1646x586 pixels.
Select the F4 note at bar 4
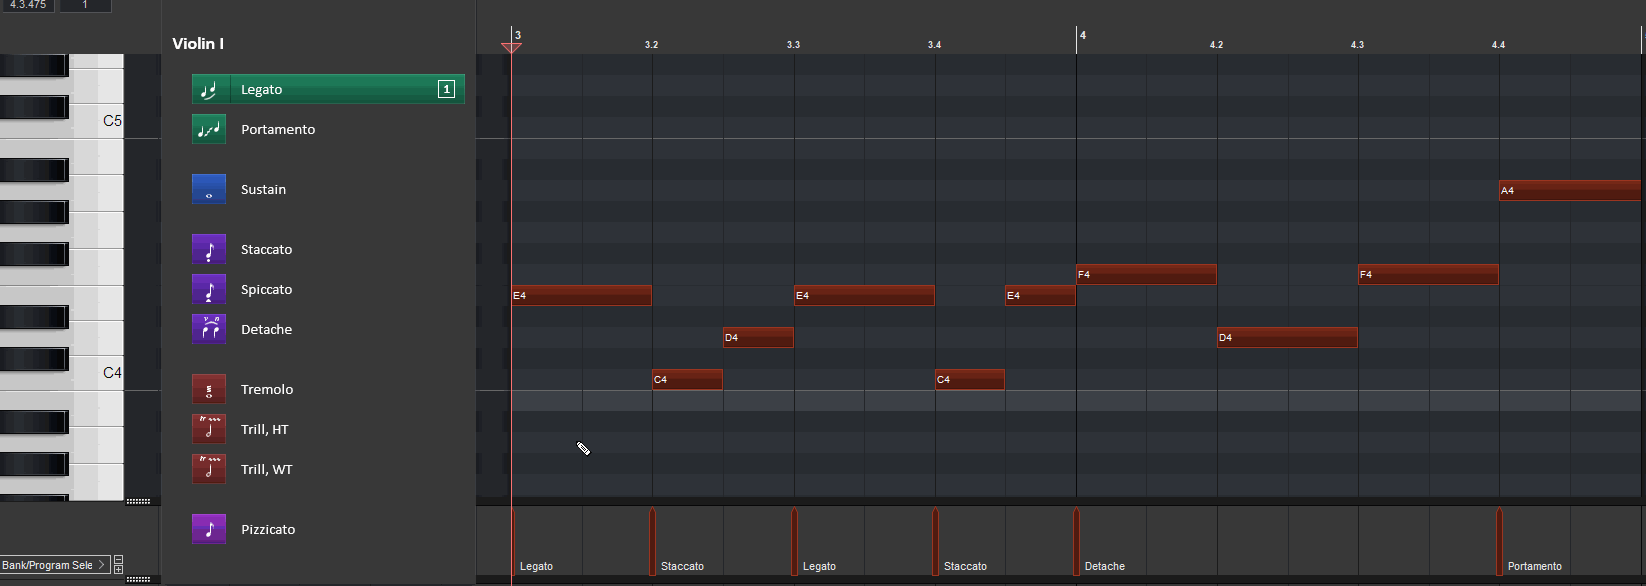coord(1146,274)
